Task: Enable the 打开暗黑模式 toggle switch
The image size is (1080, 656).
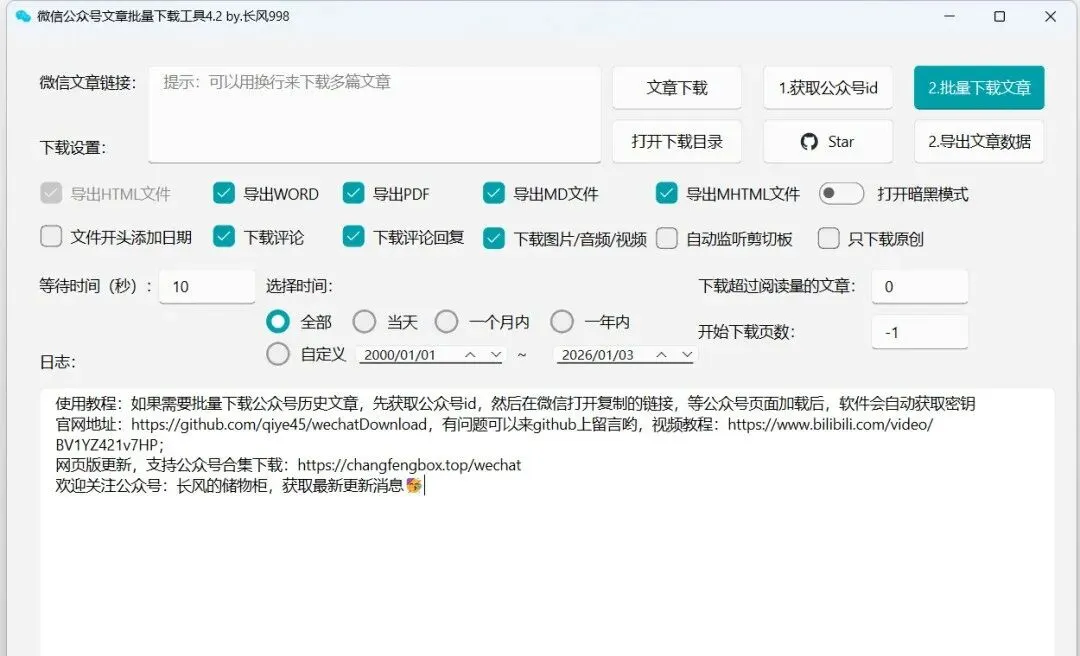Action: click(841, 194)
